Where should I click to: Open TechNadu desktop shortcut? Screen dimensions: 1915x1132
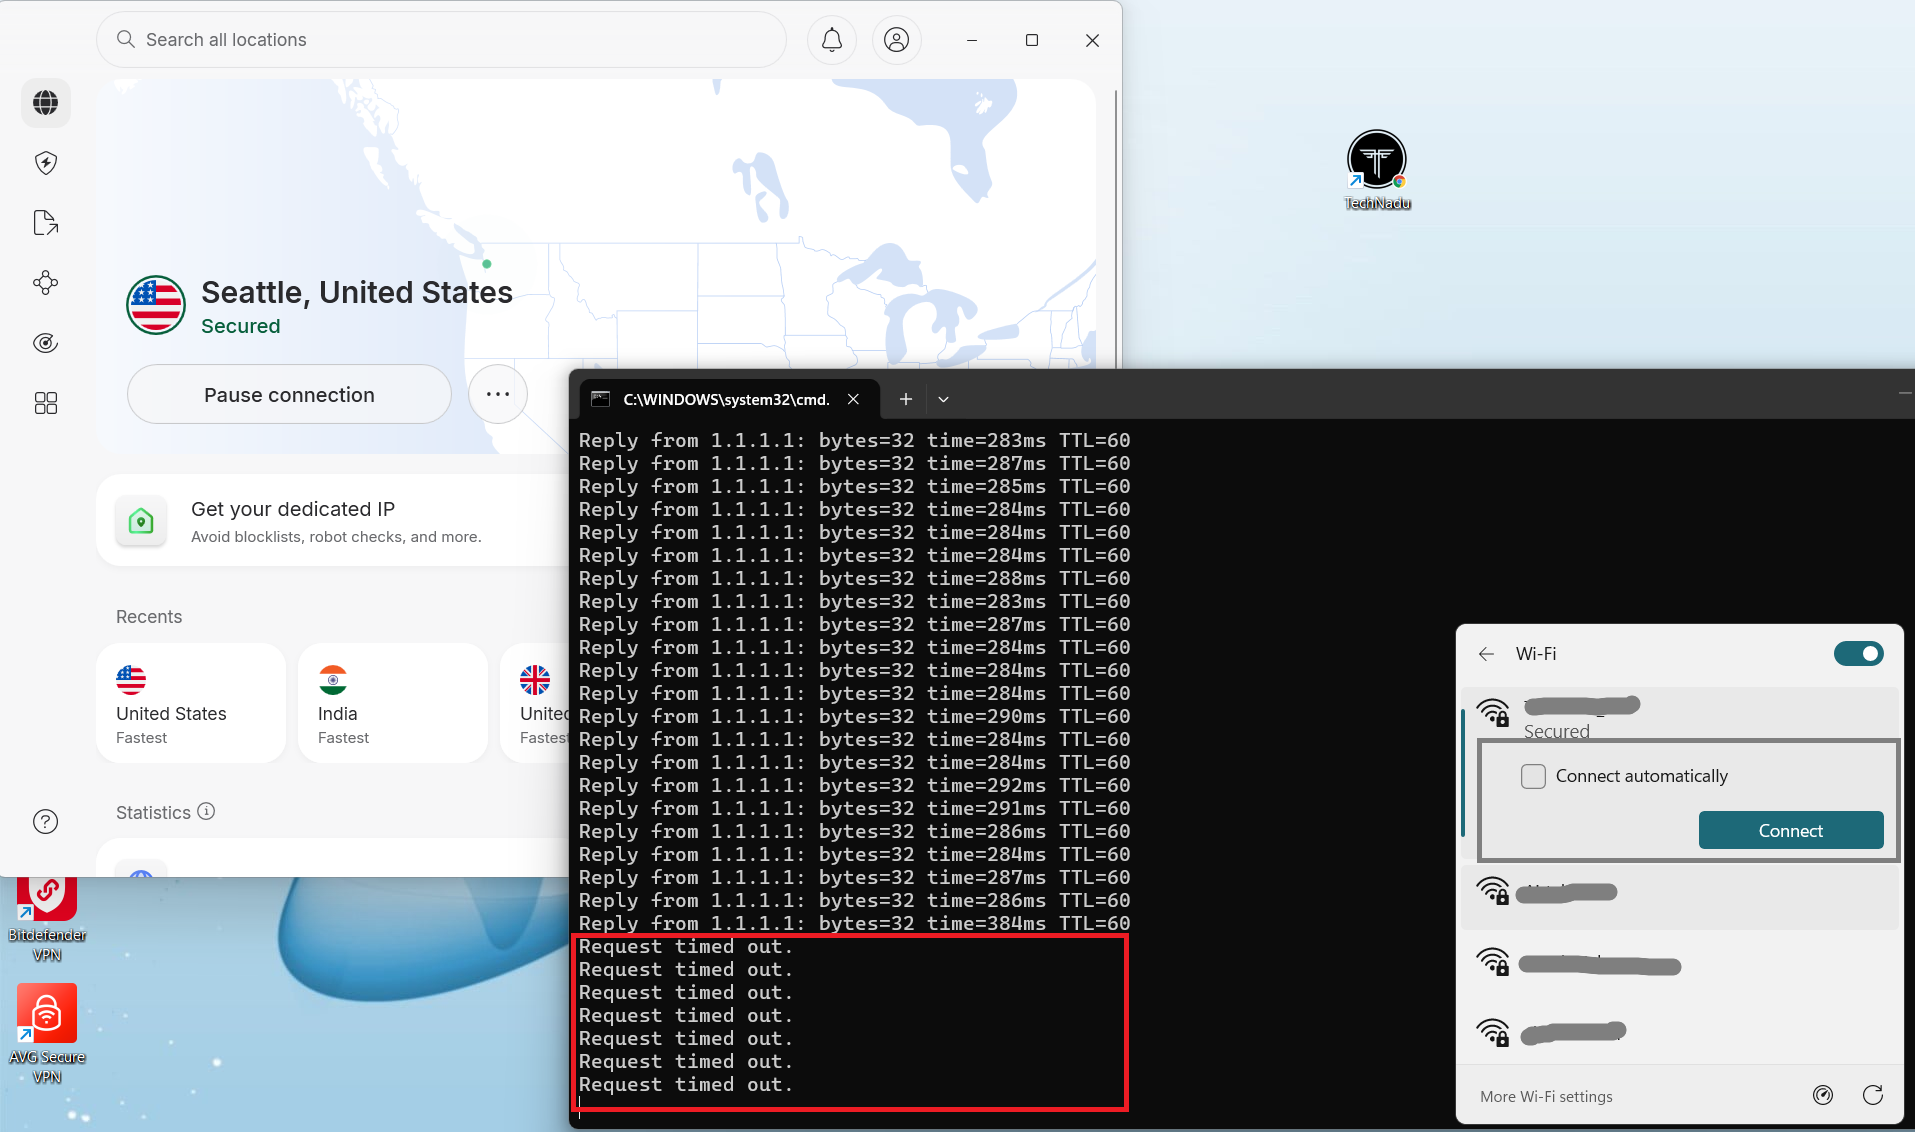(x=1377, y=170)
